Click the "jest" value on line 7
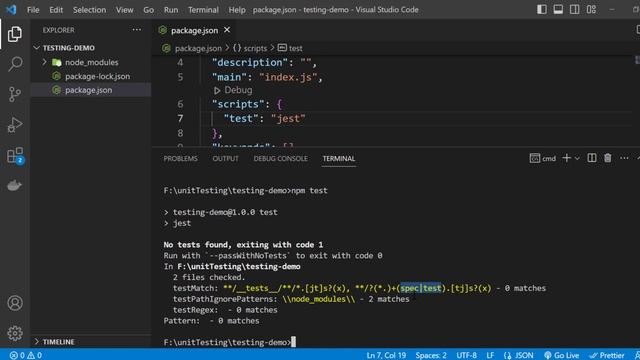The height and width of the screenshot is (360, 640). coord(288,118)
